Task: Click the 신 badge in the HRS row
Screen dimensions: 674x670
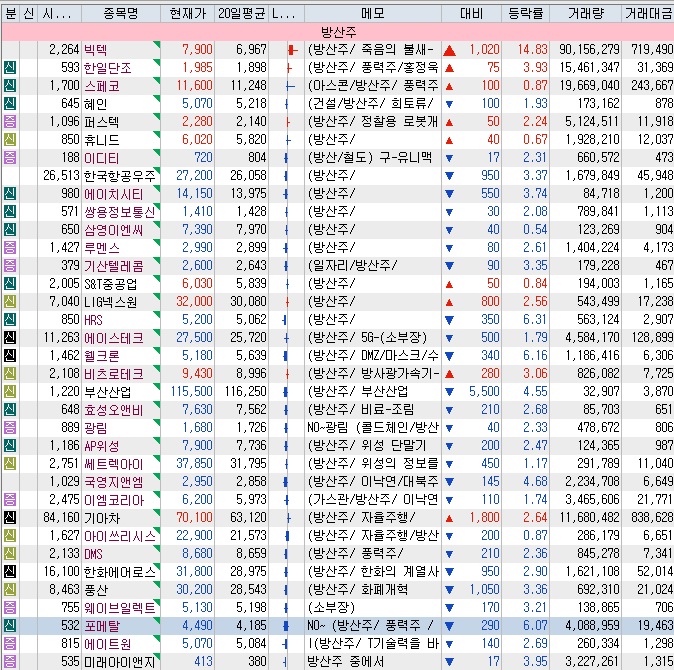Action: pos(10,320)
